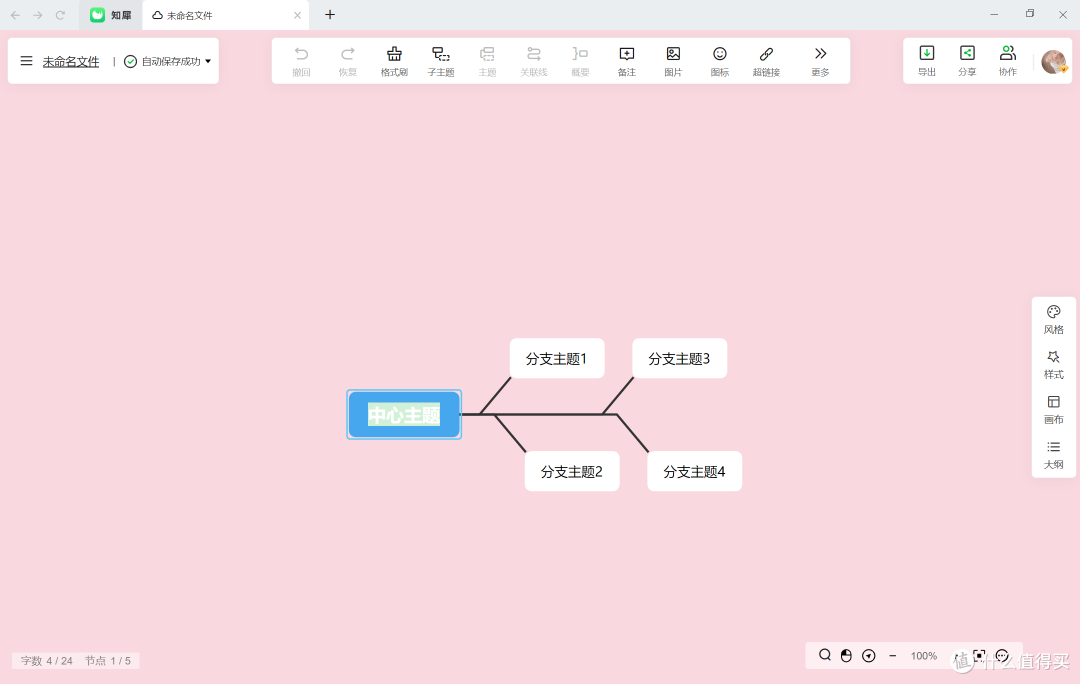Screen dimensions: 1080x684
Task: Click the 撤回 undo icon
Action: (x=301, y=61)
